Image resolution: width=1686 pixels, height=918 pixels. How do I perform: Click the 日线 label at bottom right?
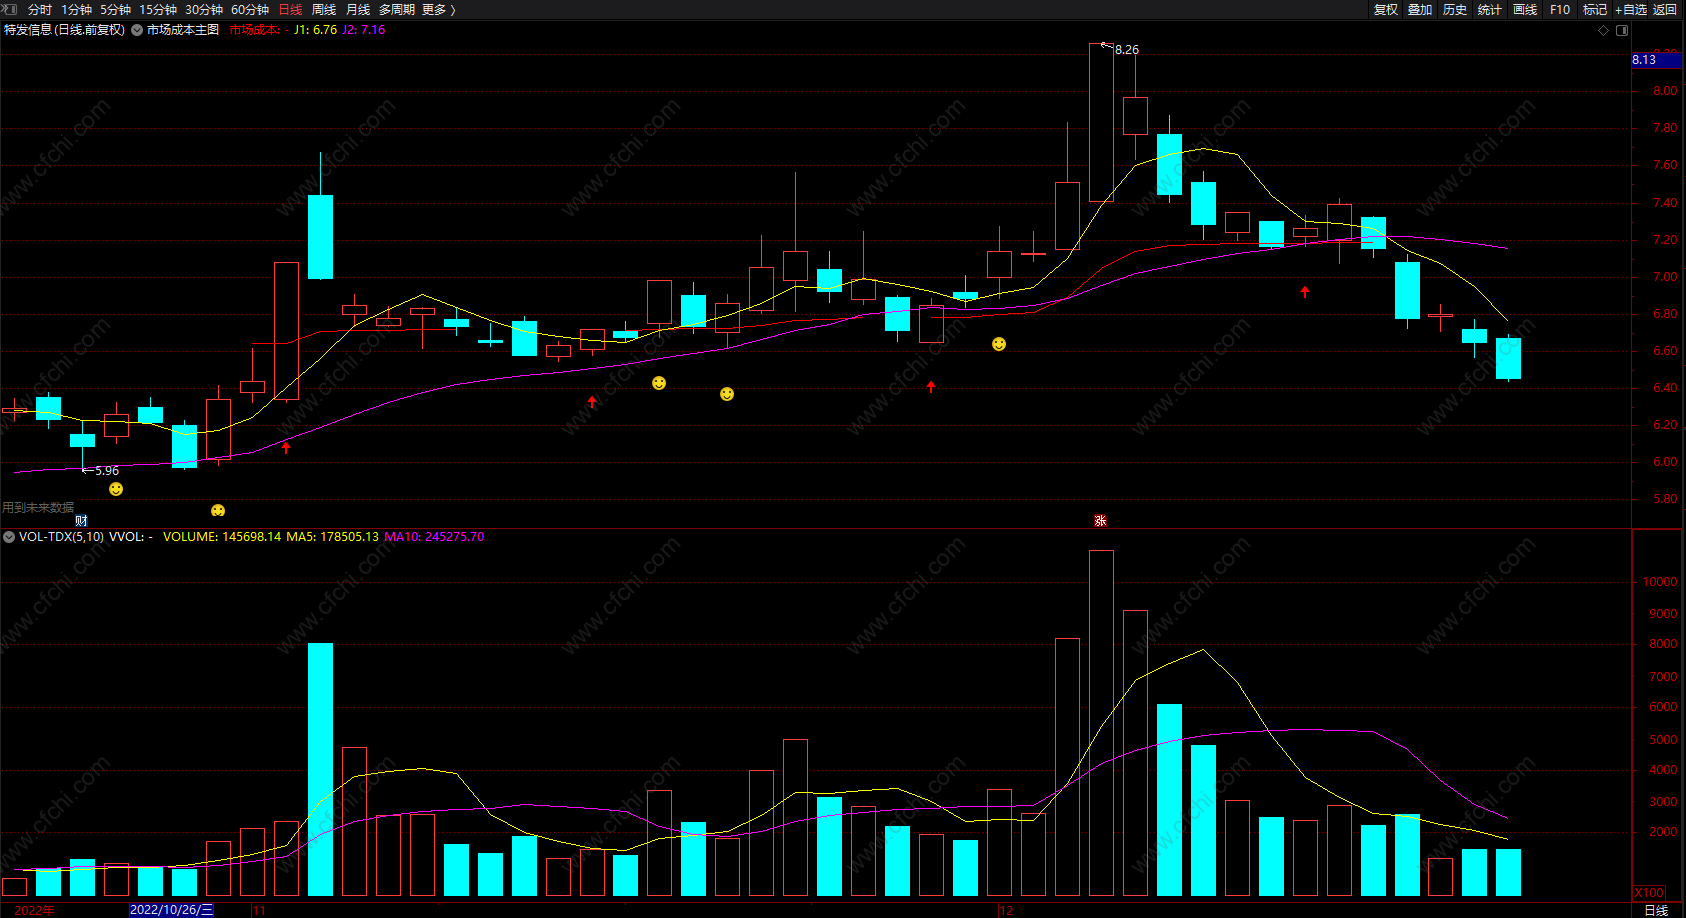(1656, 910)
